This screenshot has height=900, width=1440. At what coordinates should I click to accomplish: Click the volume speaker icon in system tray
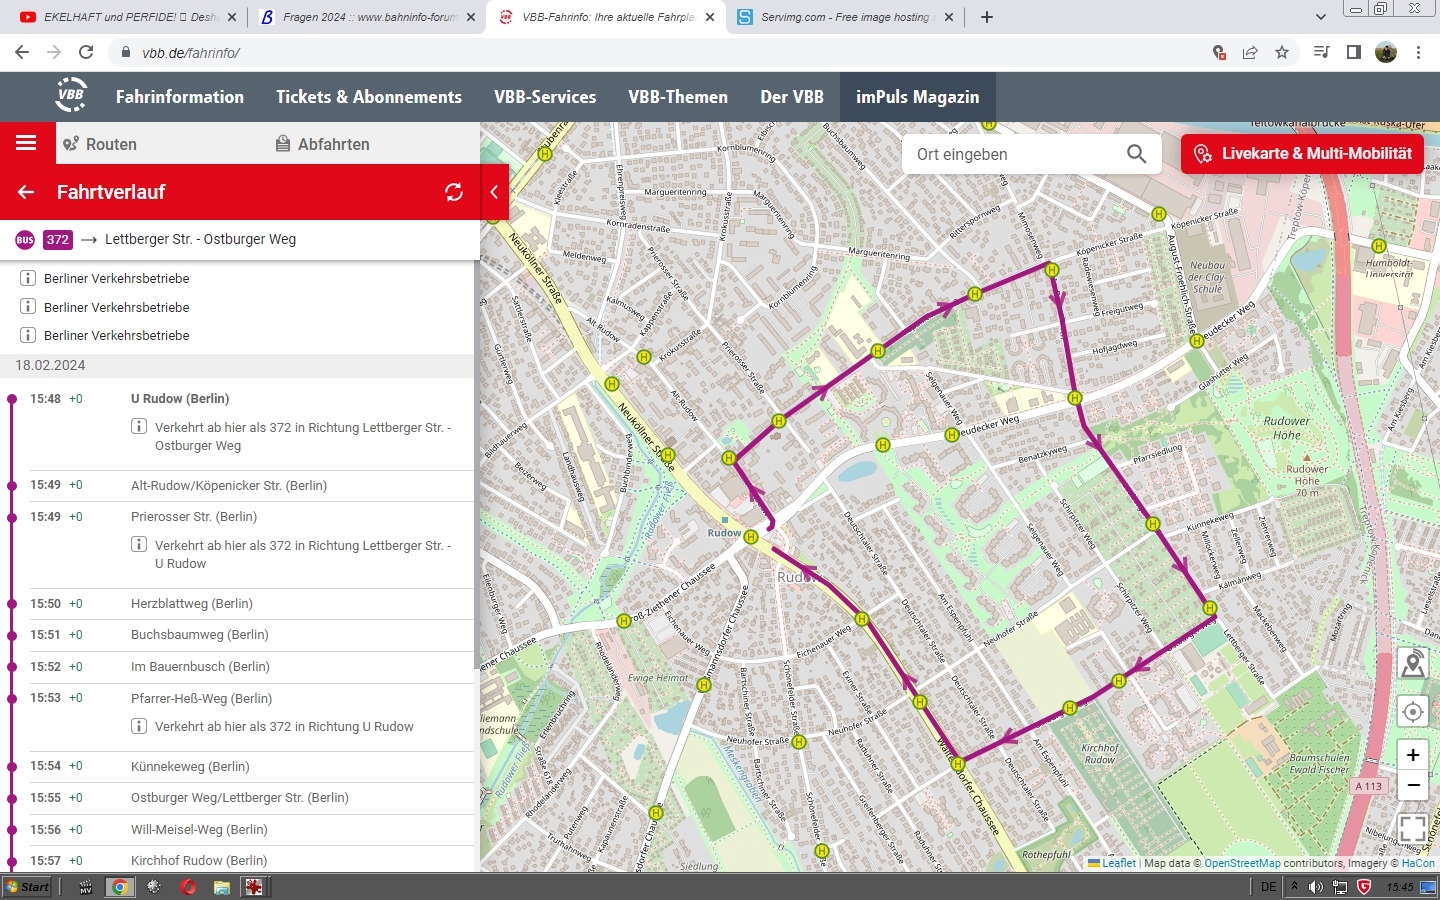tap(1316, 886)
